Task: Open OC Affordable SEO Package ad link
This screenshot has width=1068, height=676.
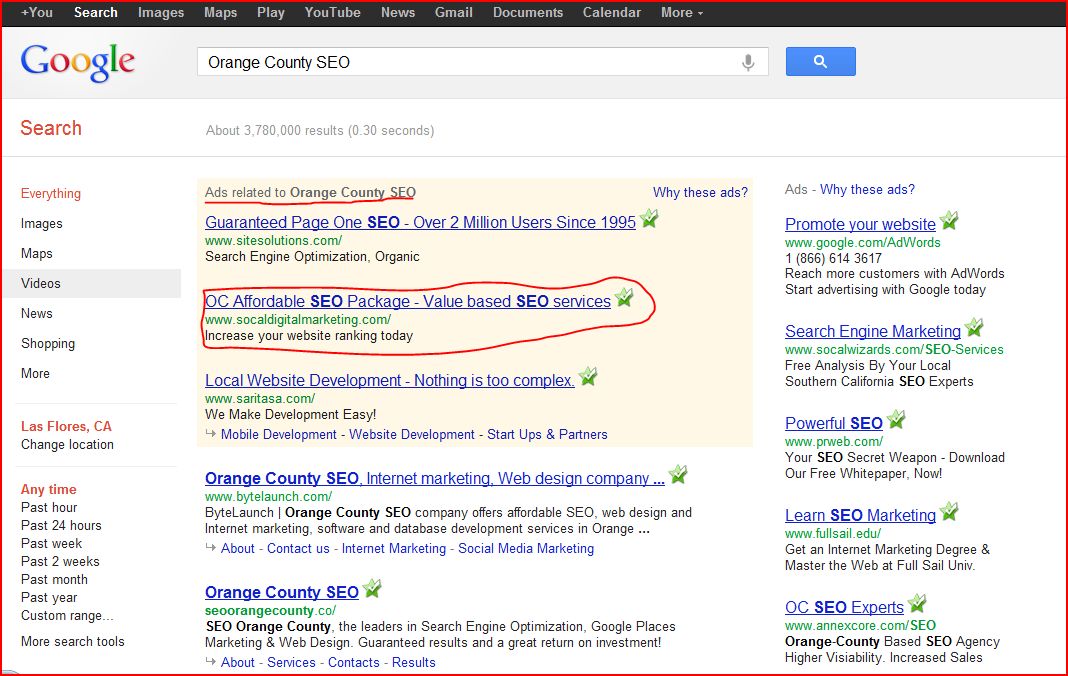Action: click(408, 301)
